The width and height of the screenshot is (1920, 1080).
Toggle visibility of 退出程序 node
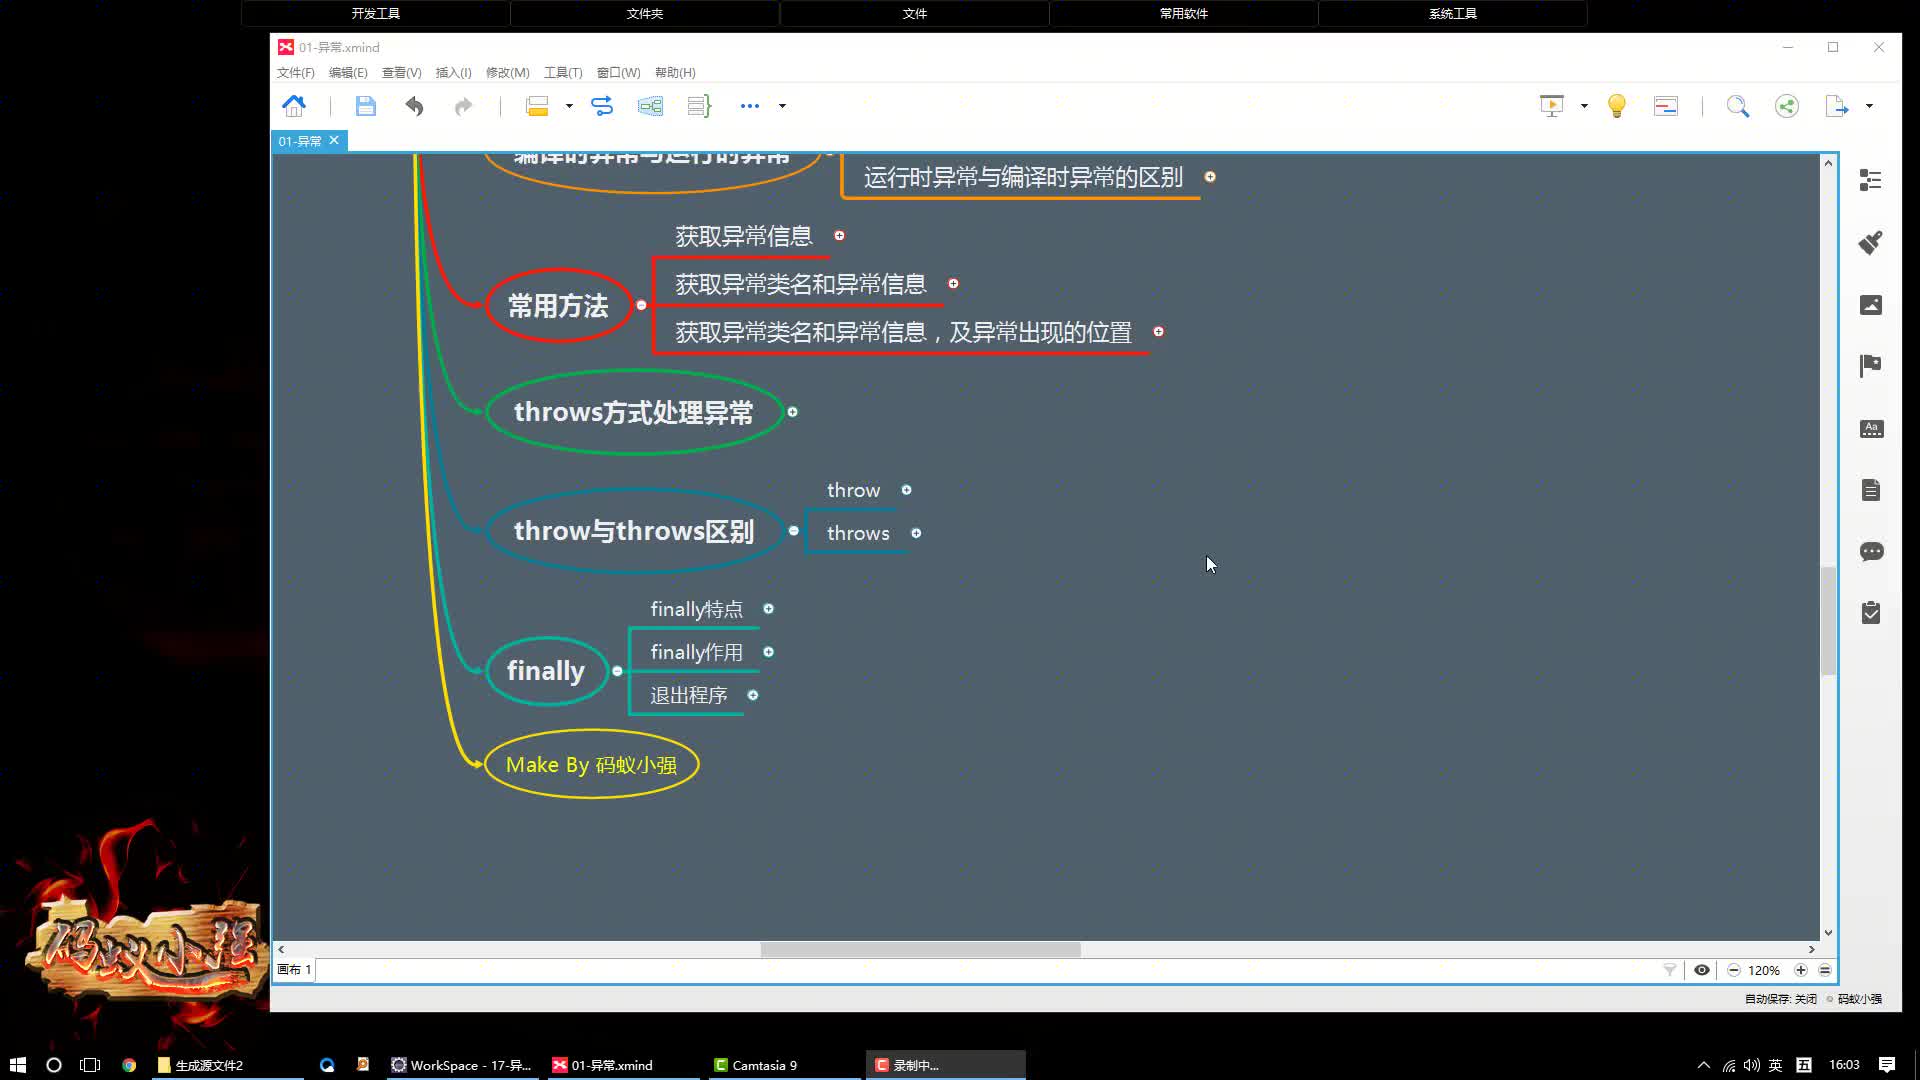[753, 695]
